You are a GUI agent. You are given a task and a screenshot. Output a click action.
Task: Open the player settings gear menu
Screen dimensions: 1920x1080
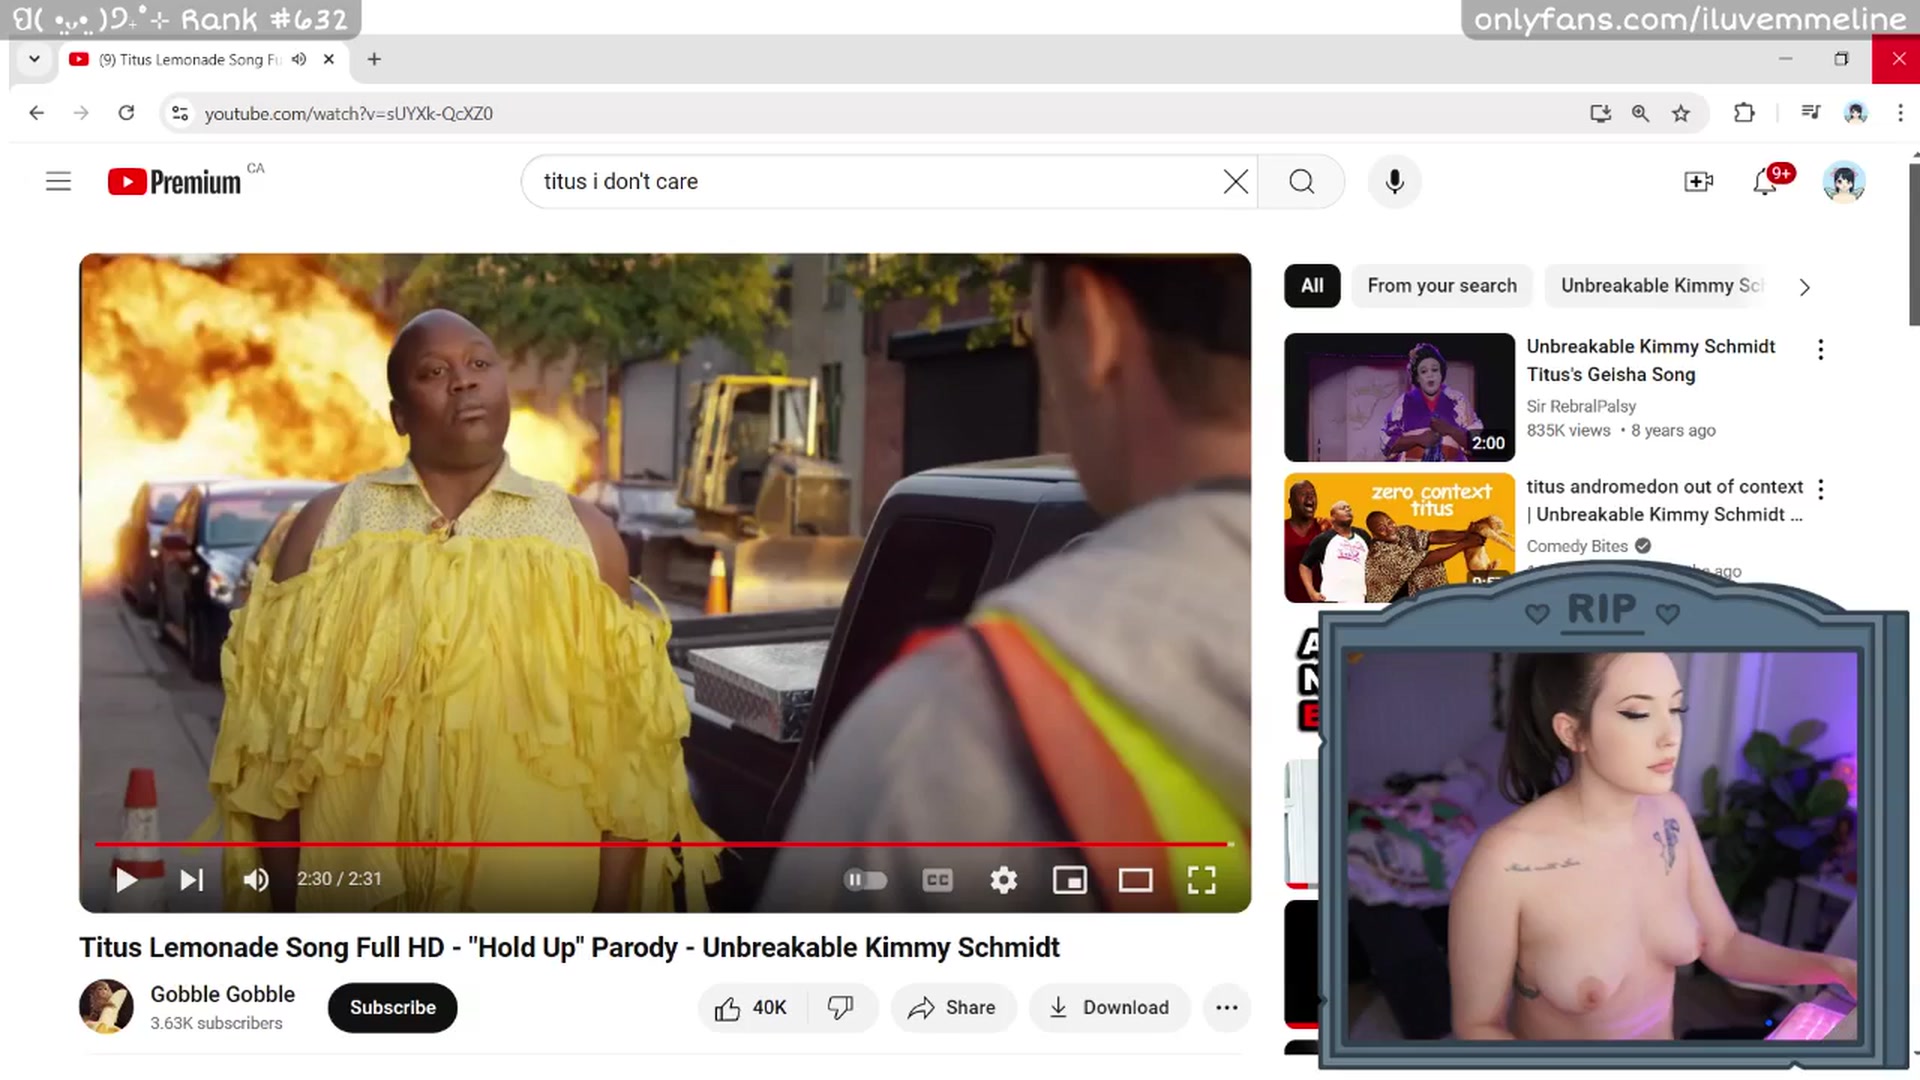coord(1003,879)
